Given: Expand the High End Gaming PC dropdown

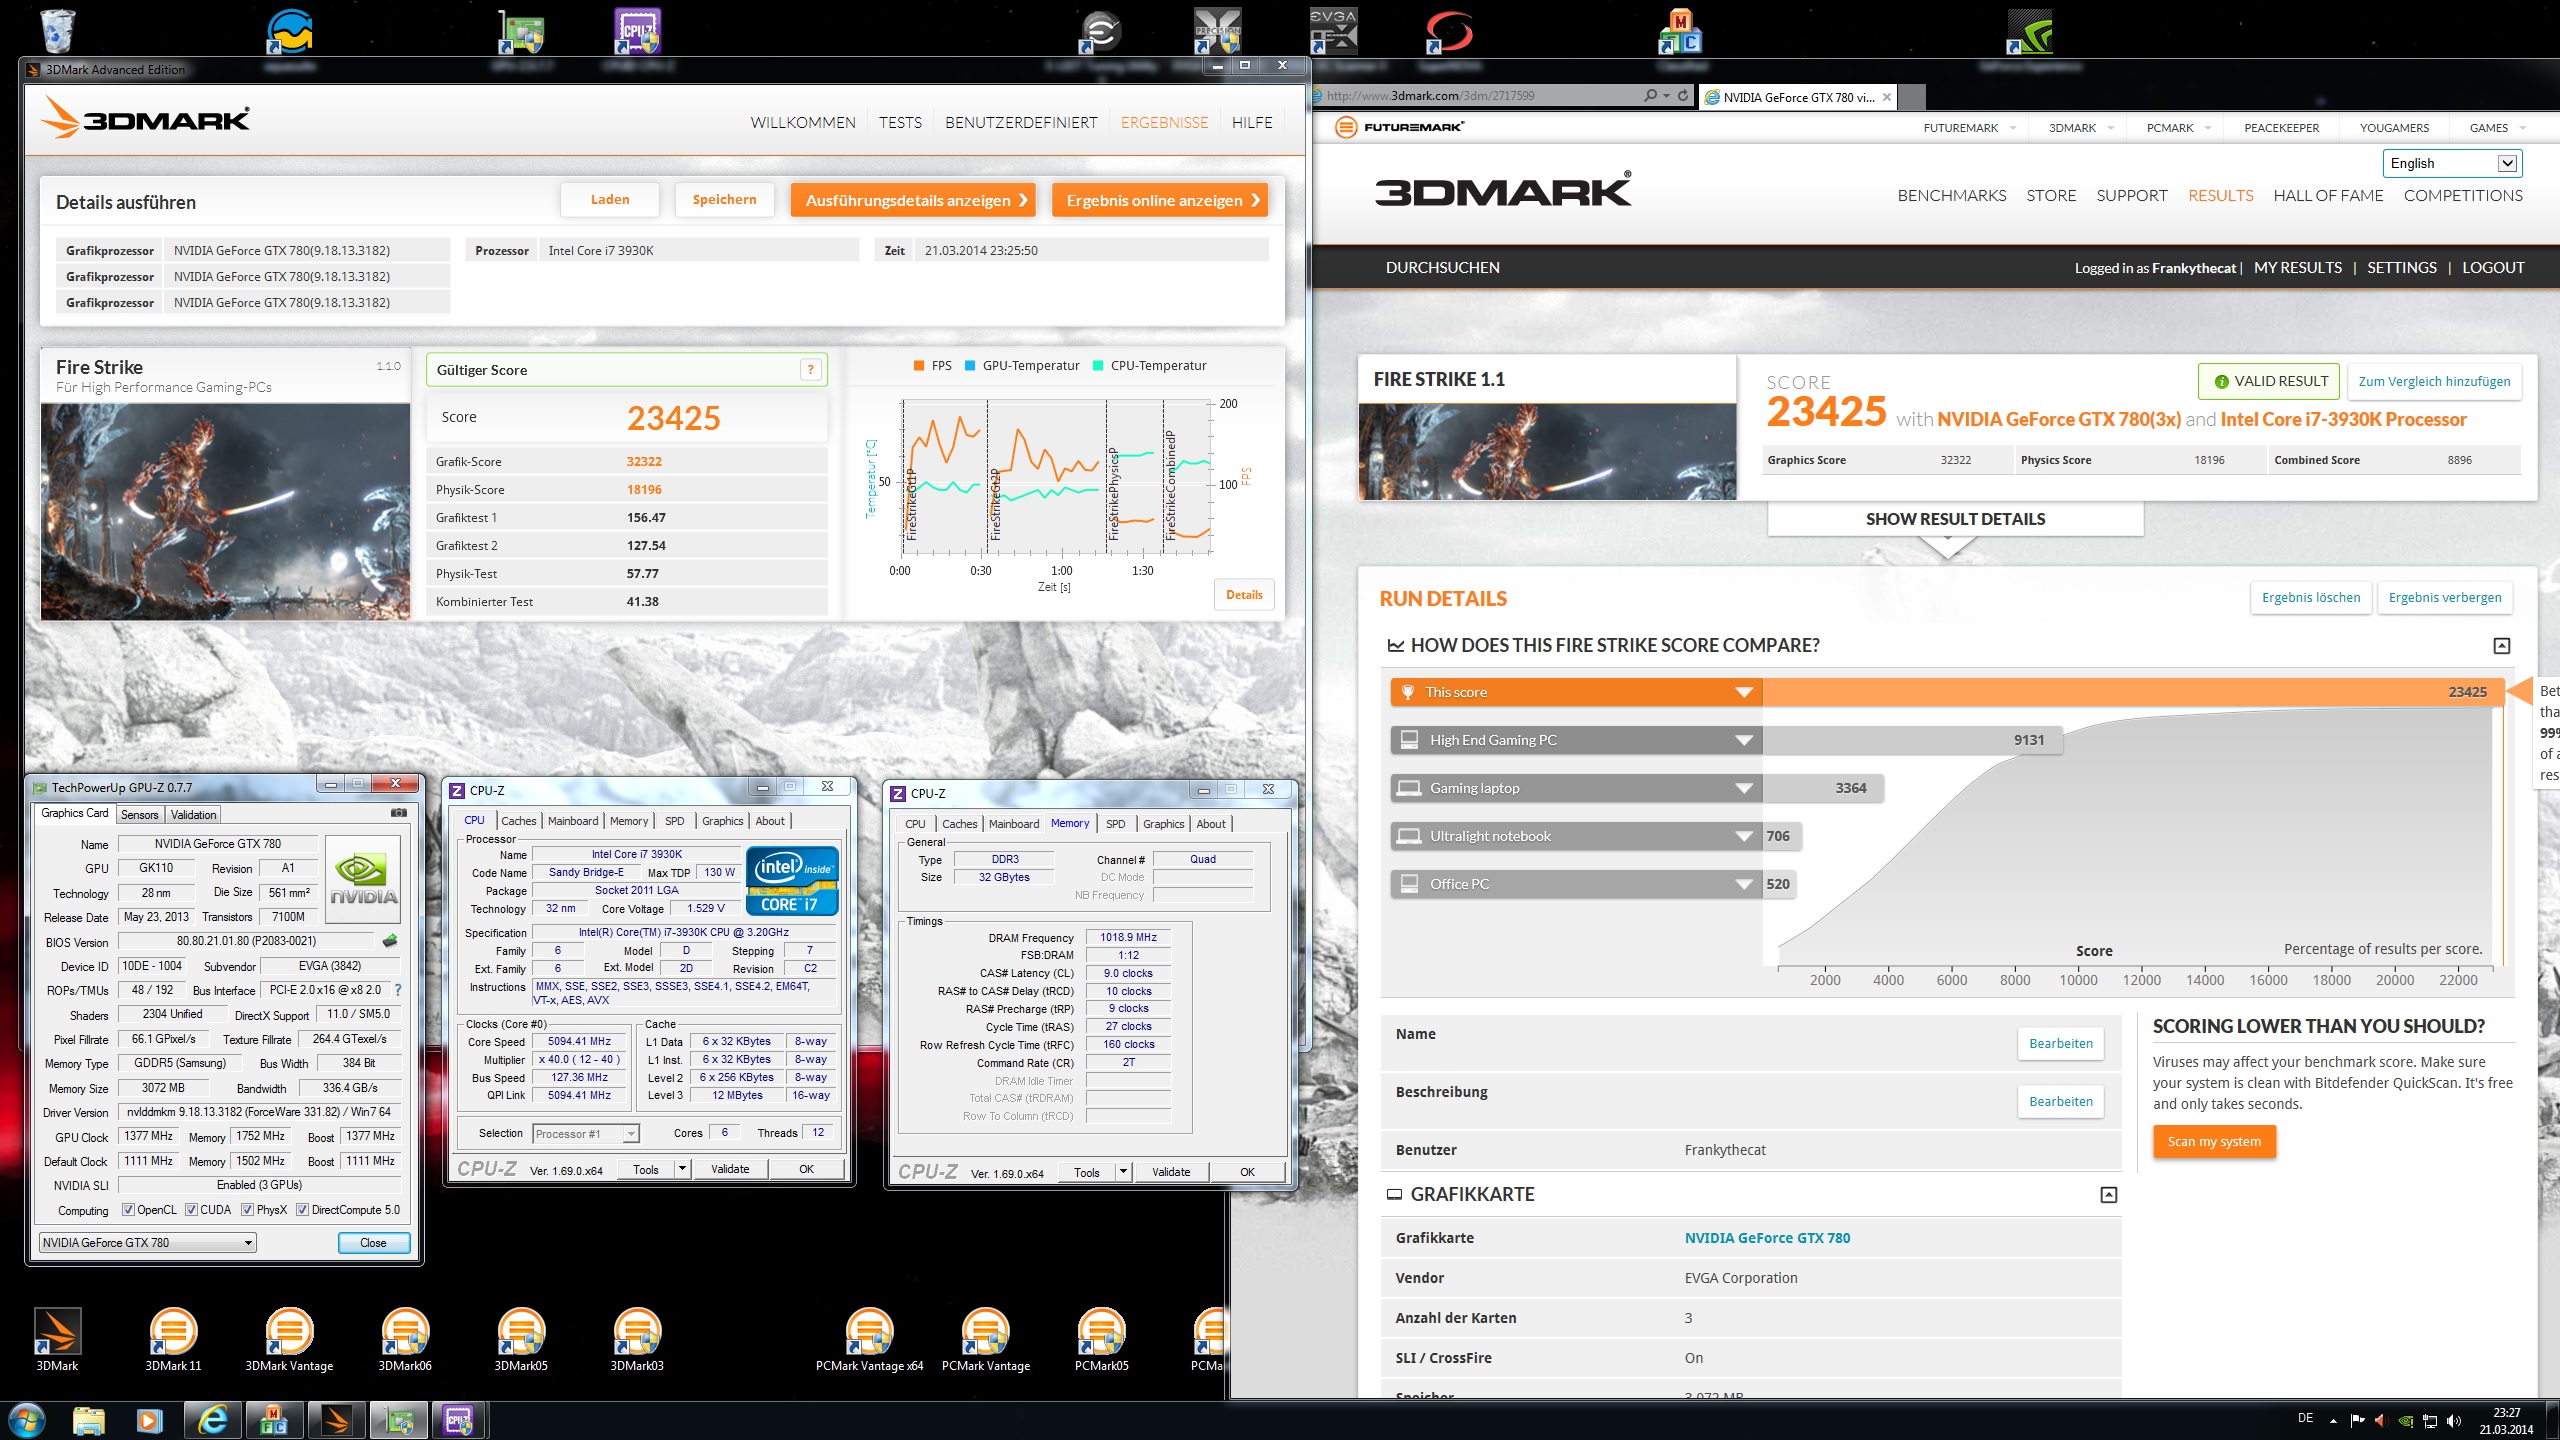Looking at the screenshot, I should tap(1744, 741).
